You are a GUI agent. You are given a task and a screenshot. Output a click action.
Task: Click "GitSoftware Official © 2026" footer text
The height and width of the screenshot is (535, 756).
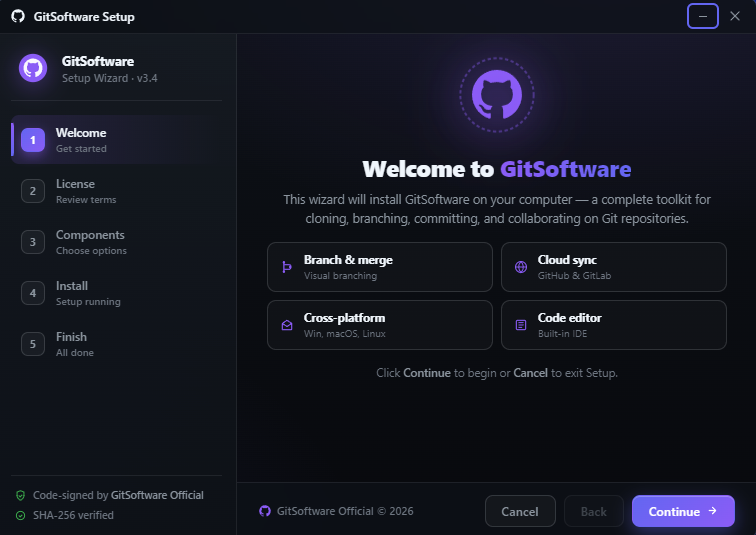(x=345, y=511)
